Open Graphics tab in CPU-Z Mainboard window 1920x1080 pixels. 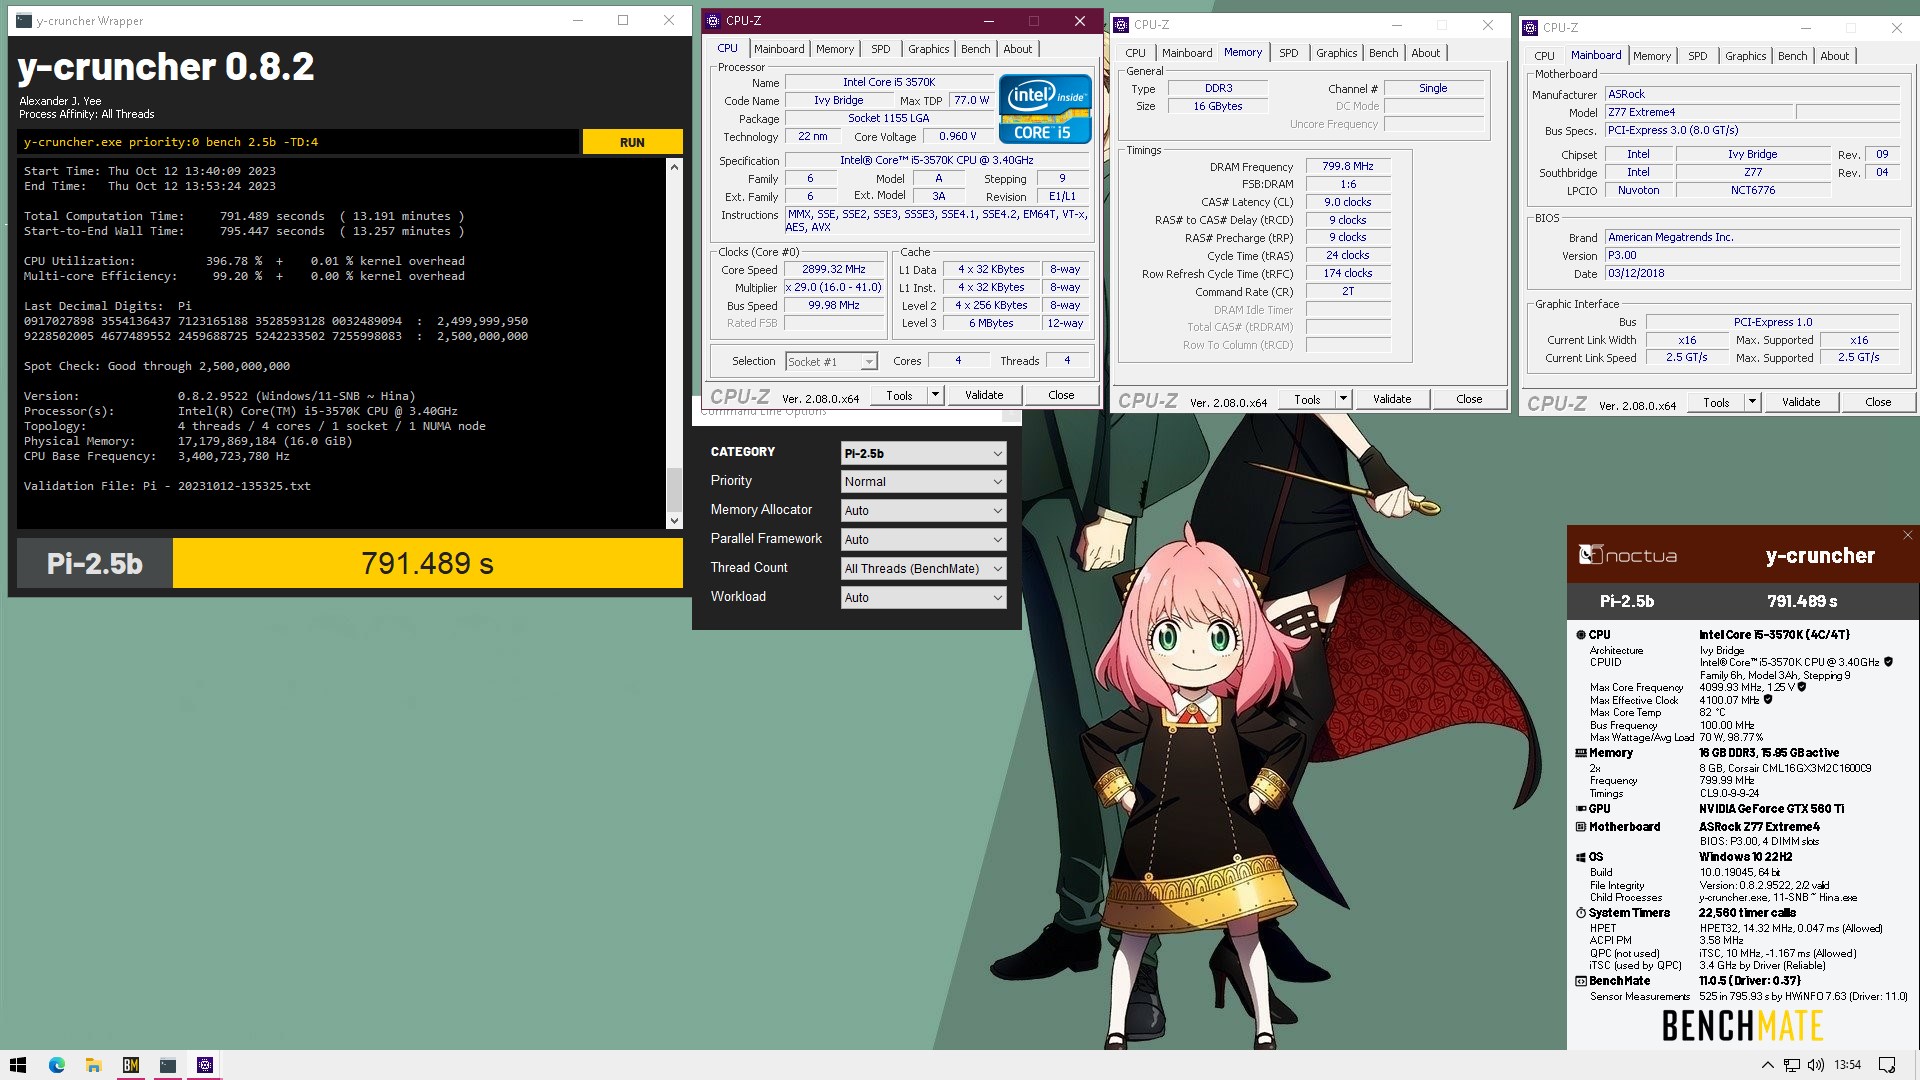coord(1745,56)
